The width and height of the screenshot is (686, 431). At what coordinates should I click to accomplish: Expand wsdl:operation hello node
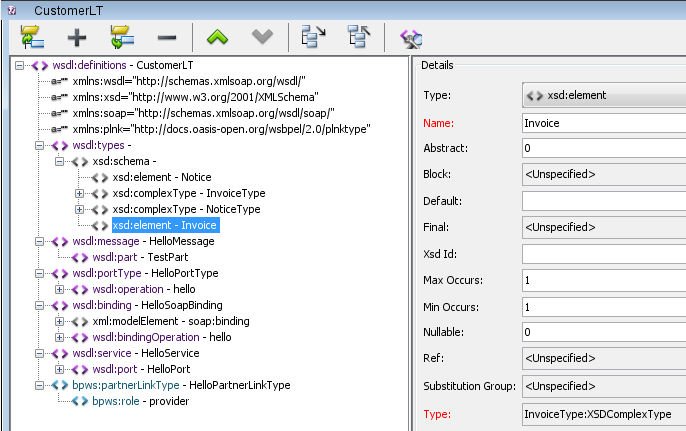click(60, 290)
